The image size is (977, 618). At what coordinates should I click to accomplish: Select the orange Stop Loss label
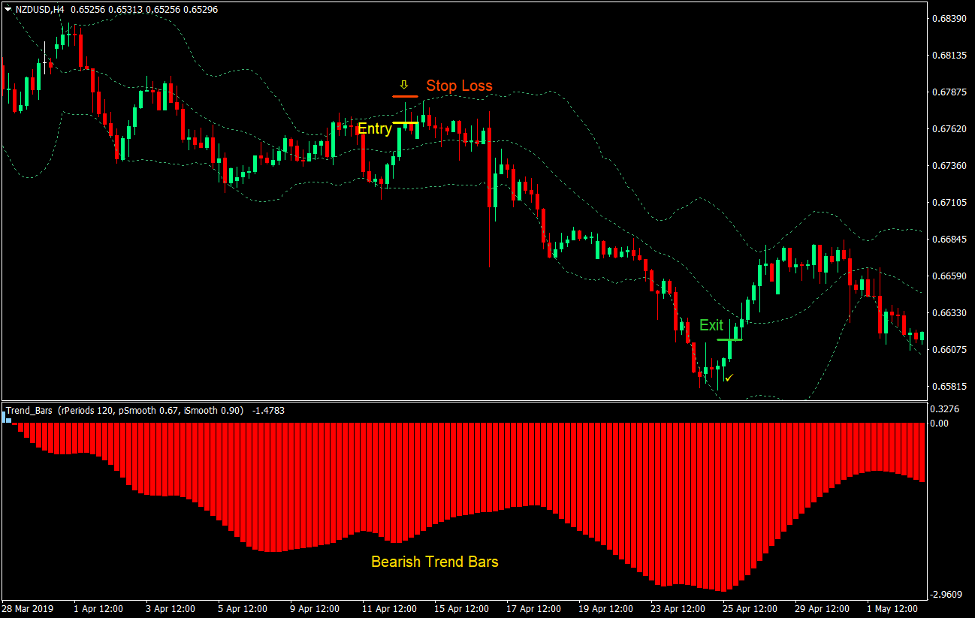pos(459,86)
